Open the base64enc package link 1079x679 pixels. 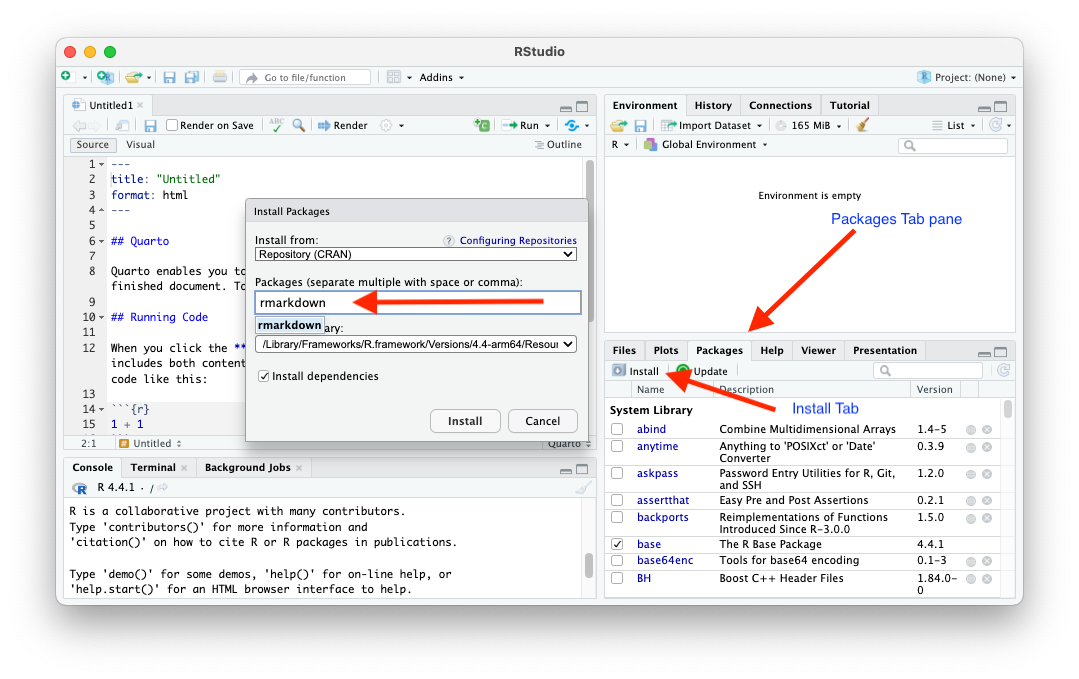tap(665, 560)
